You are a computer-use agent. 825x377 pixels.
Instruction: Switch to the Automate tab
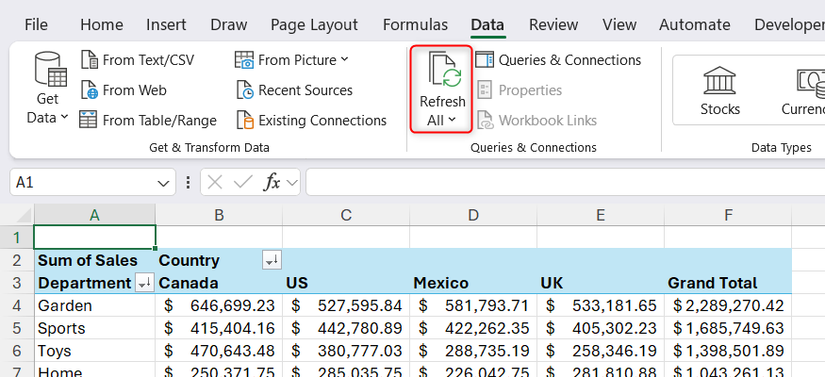click(x=695, y=25)
